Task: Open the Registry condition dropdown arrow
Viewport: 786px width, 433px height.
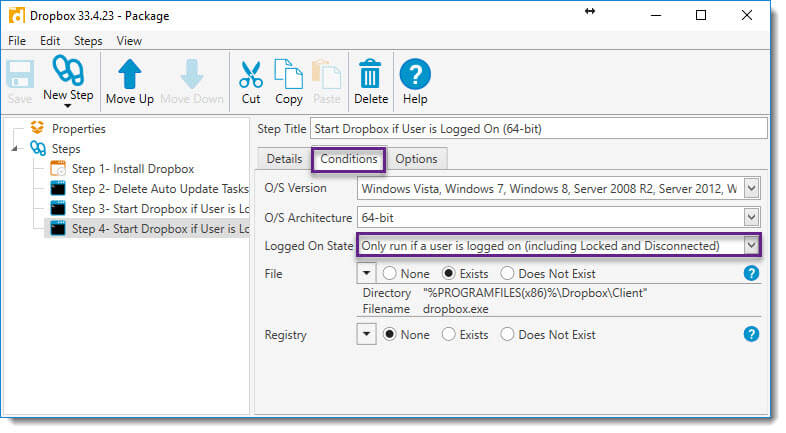Action: [x=366, y=334]
